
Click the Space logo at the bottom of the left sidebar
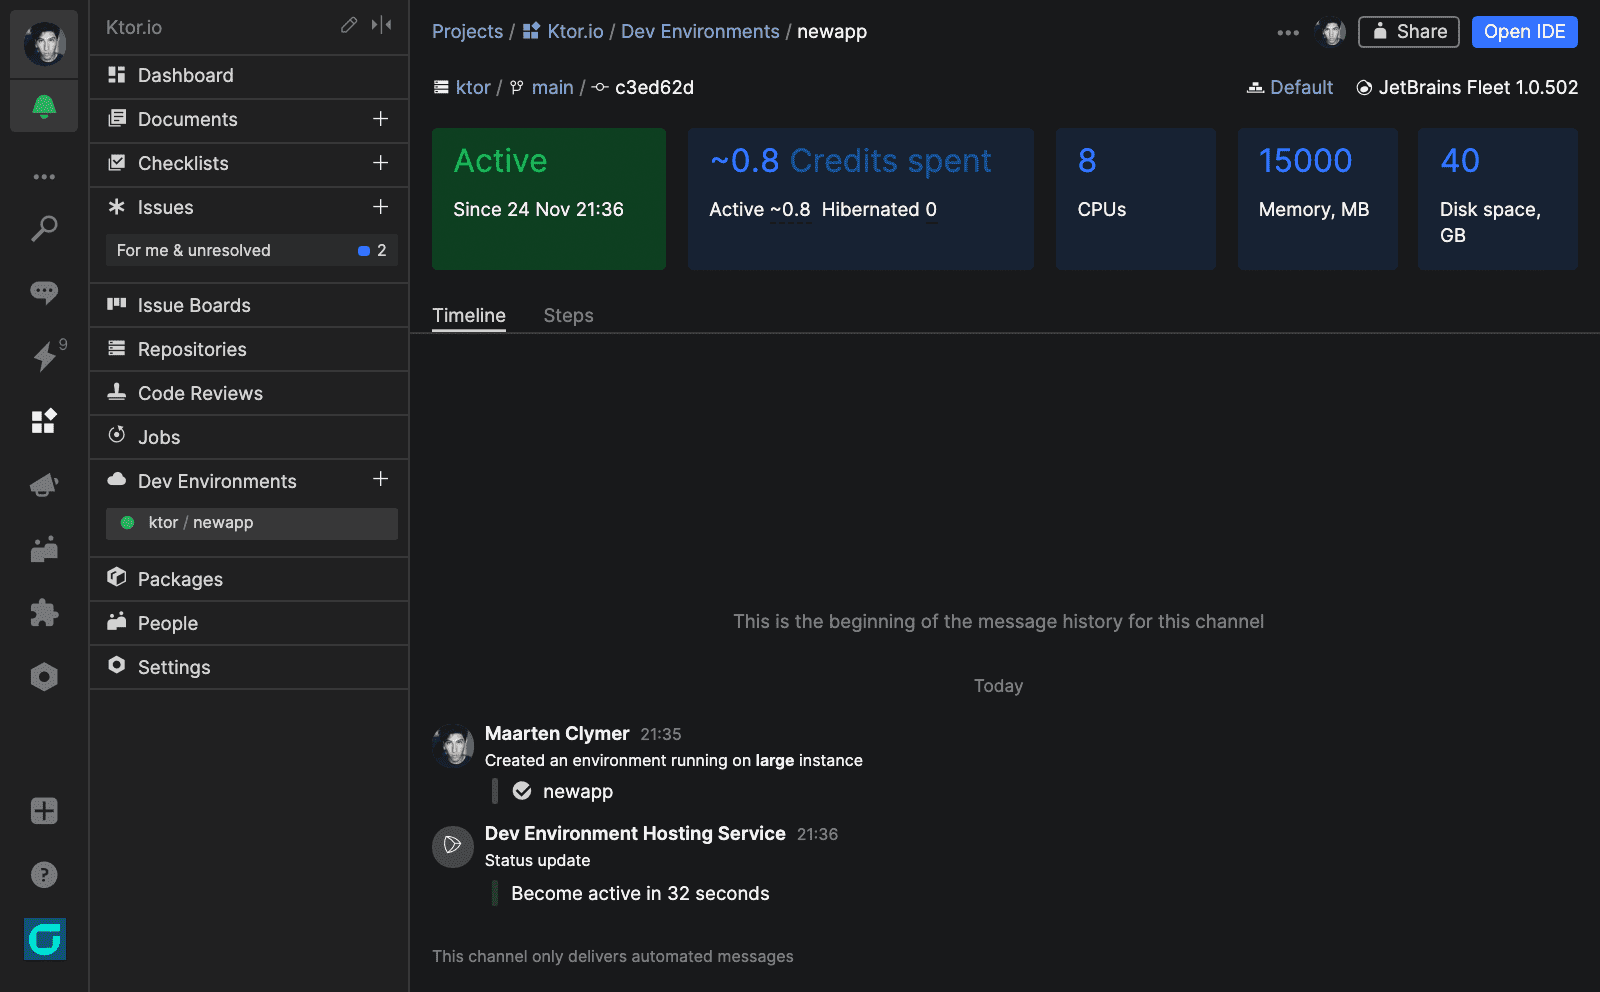pyautogui.click(x=45, y=939)
